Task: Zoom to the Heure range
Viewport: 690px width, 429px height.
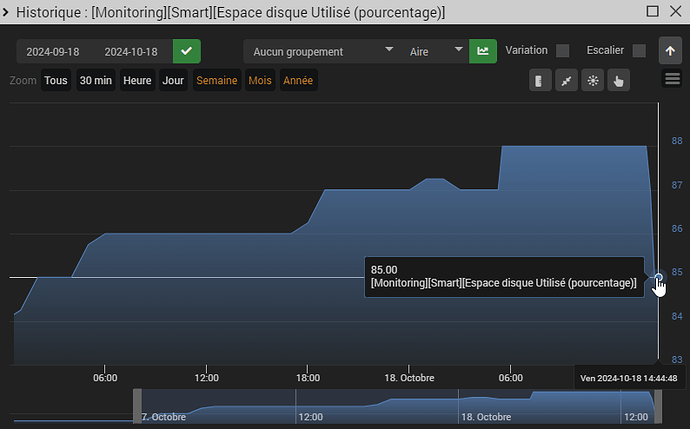Action: 137,80
